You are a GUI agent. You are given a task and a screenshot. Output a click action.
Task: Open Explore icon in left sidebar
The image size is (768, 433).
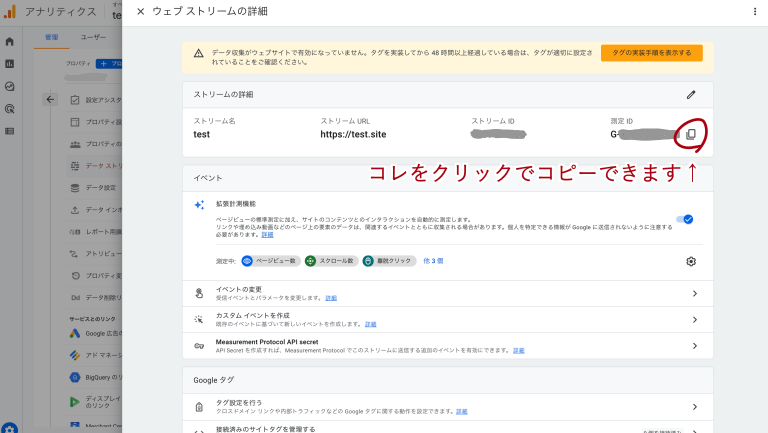click(9, 86)
